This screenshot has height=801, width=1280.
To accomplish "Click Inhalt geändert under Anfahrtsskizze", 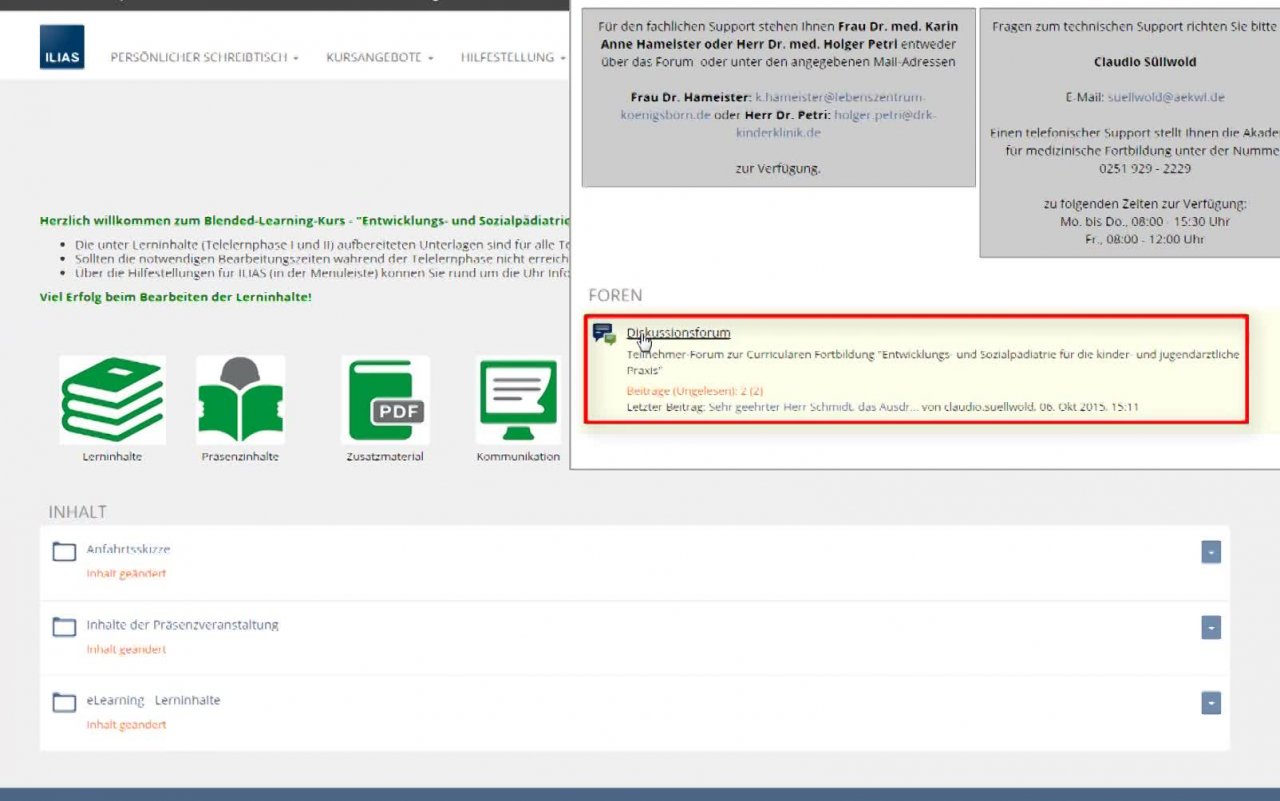I will 126,574.
